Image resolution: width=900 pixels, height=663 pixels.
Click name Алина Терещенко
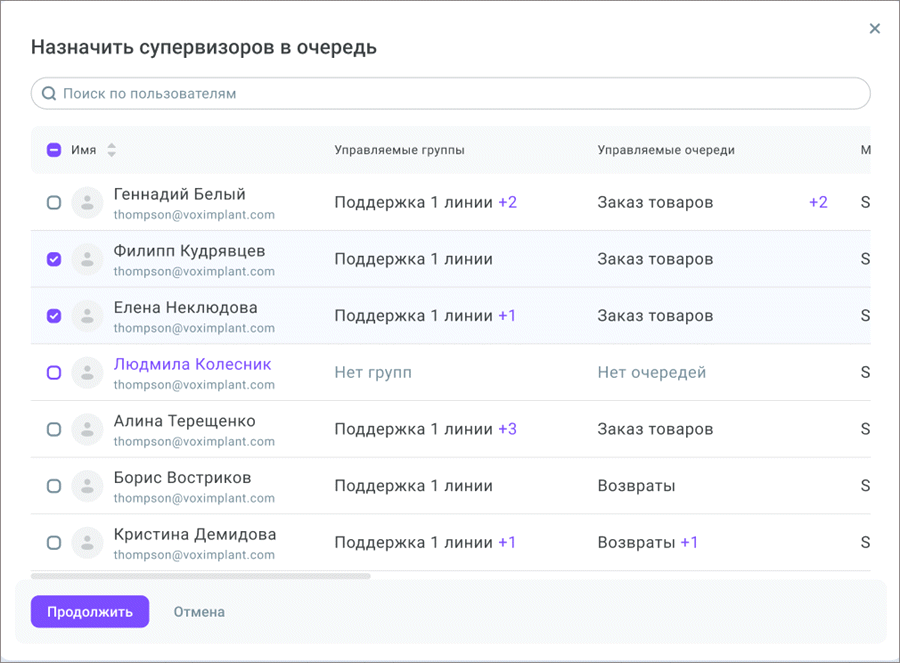[x=185, y=421]
